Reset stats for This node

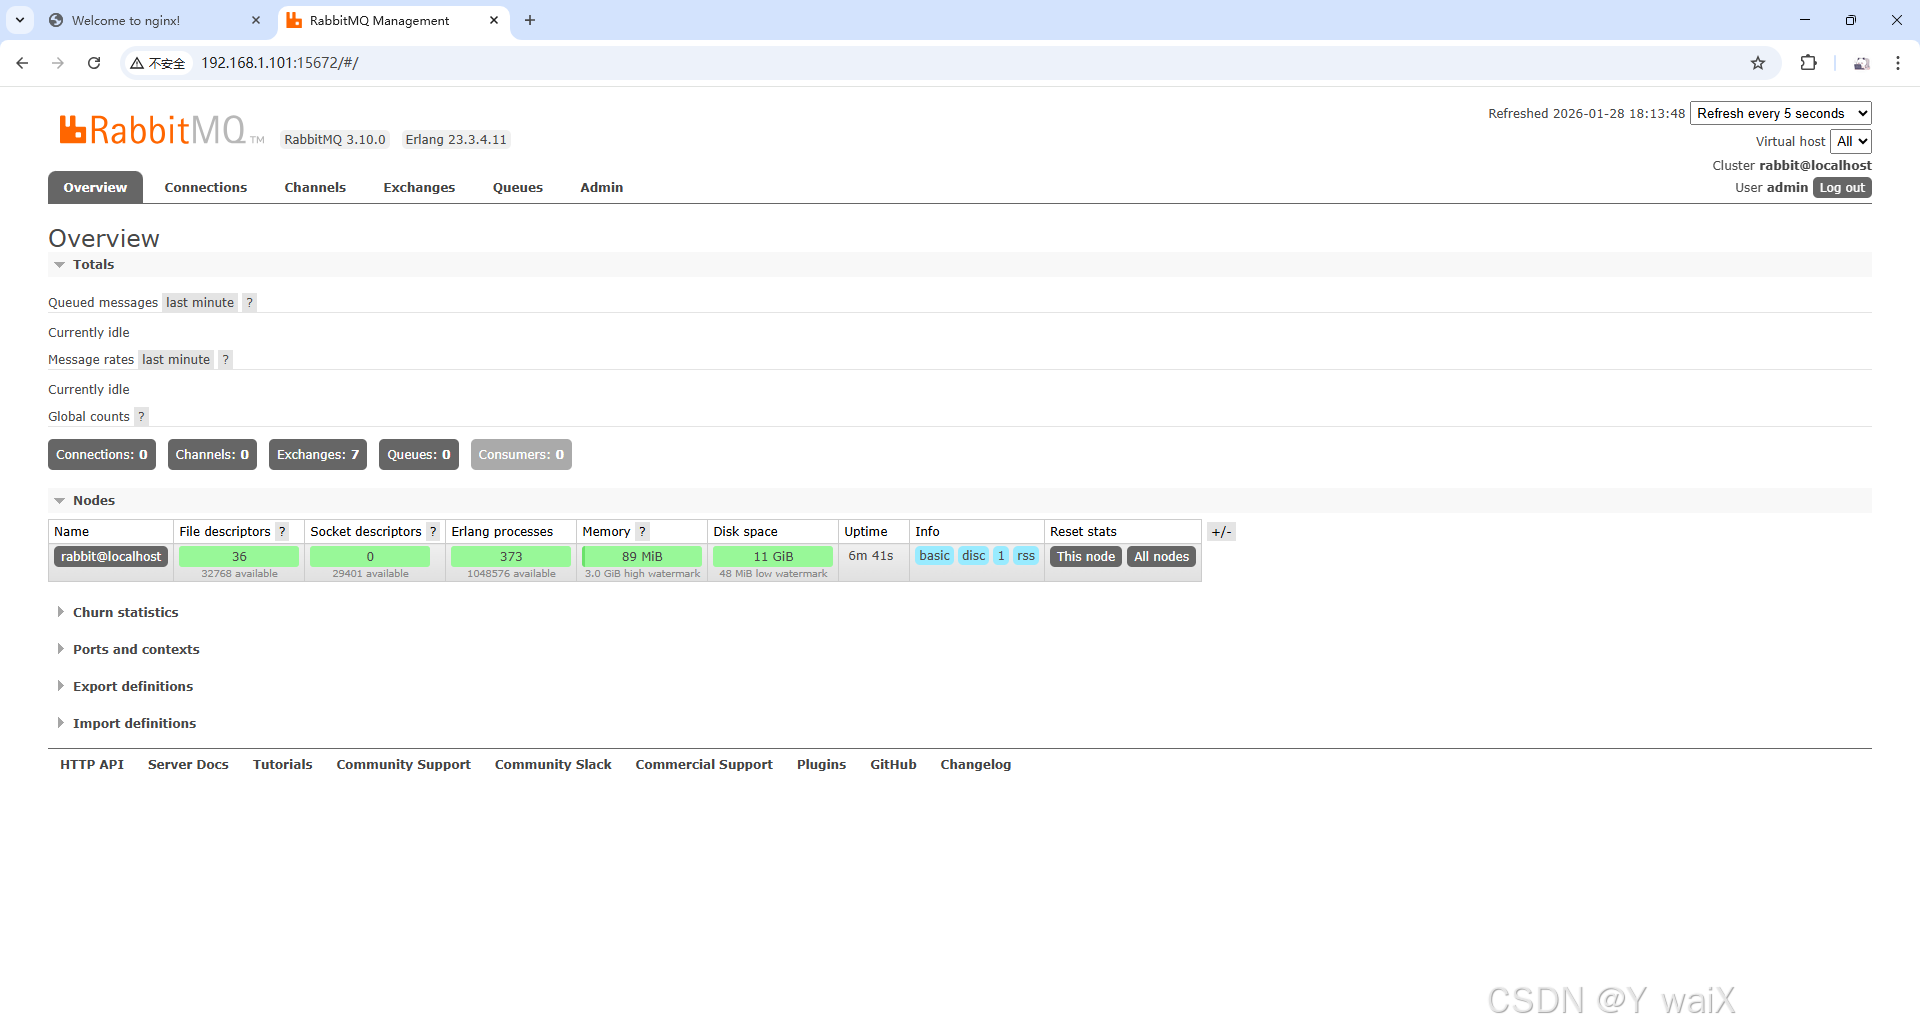point(1086,557)
